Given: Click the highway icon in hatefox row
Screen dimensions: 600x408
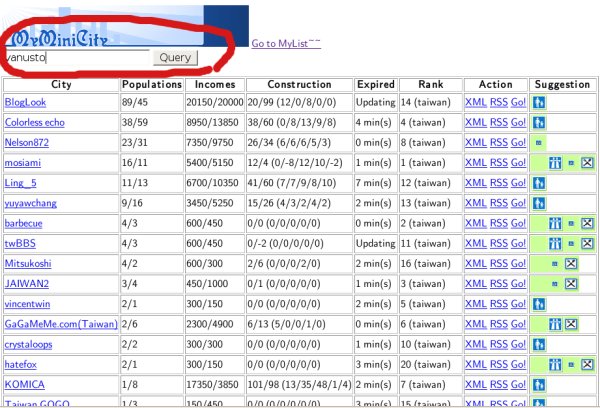Looking at the screenshot, I should coord(555,365).
